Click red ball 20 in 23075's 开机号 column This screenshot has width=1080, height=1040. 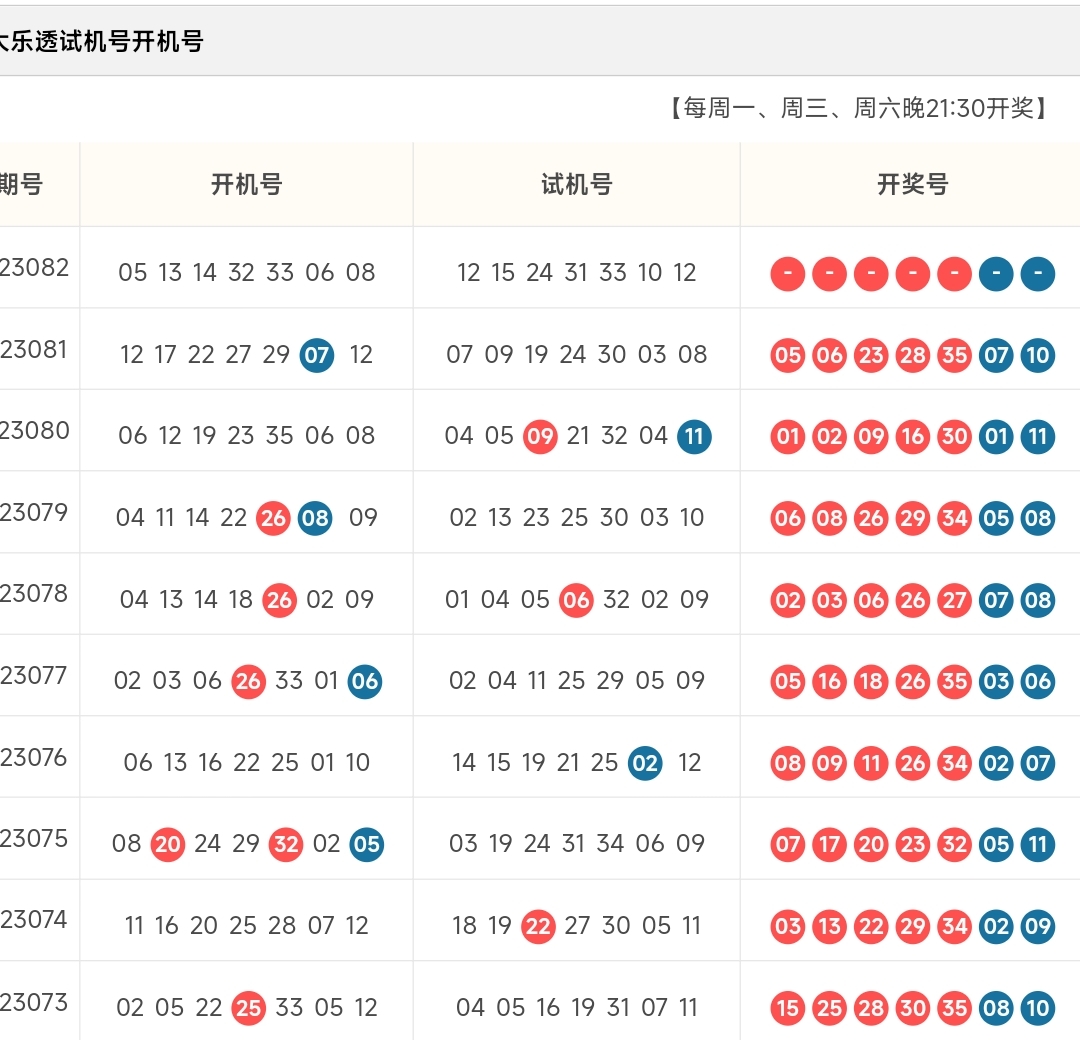click(x=168, y=844)
